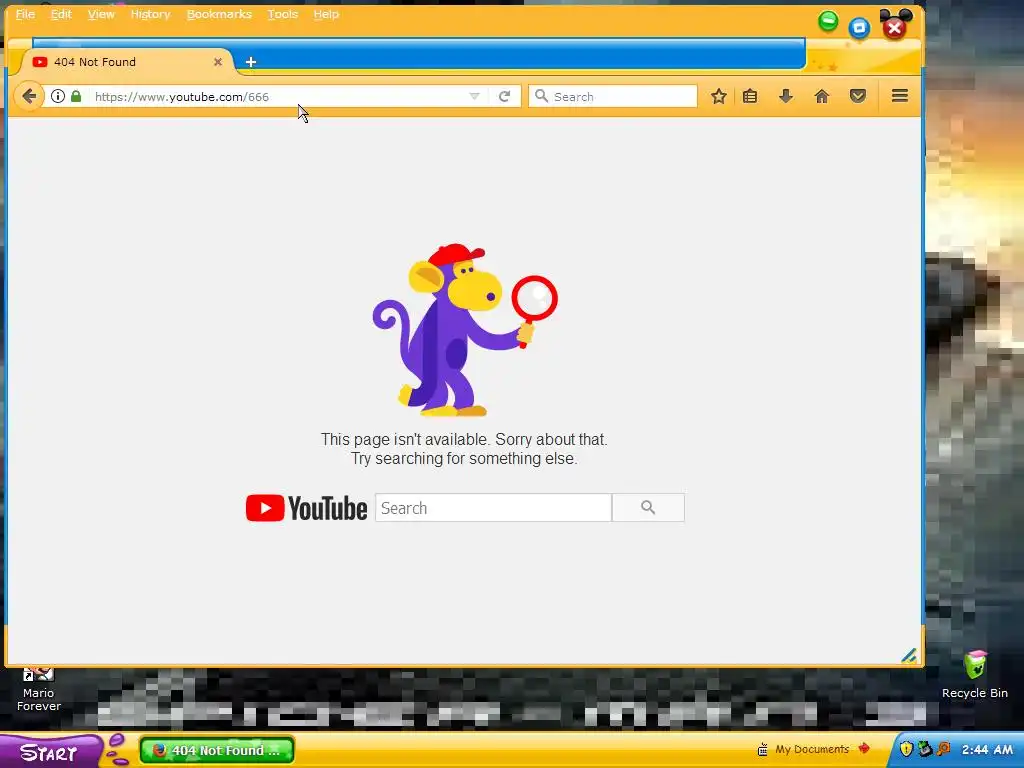Open the Bookmarks menu
The height and width of the screenshot is (768, 1024).
pos(219,14)
